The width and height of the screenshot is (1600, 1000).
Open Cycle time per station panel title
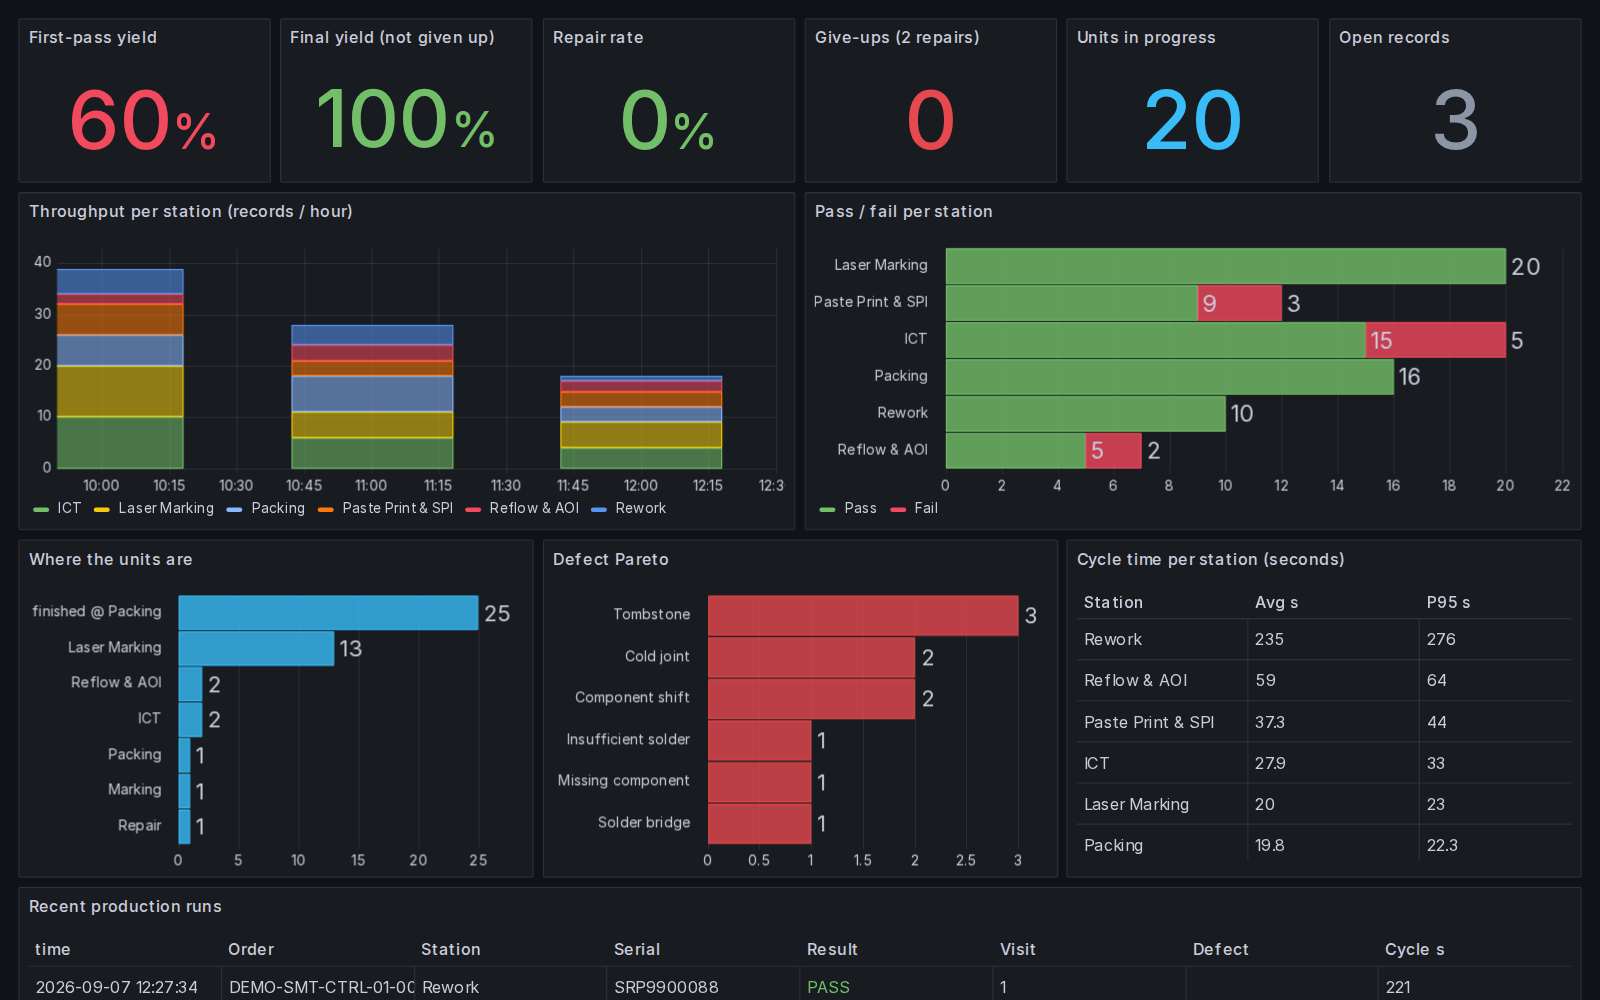point(1211,559)
